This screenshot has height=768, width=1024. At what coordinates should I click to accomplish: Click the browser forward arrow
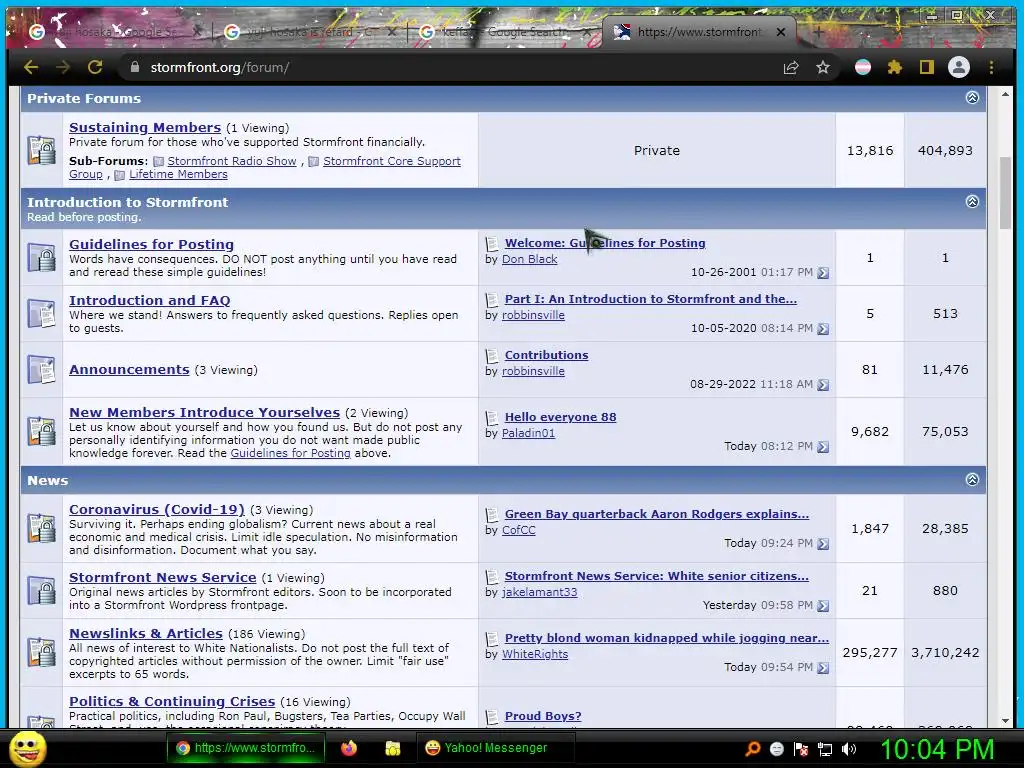coord(63,67)
